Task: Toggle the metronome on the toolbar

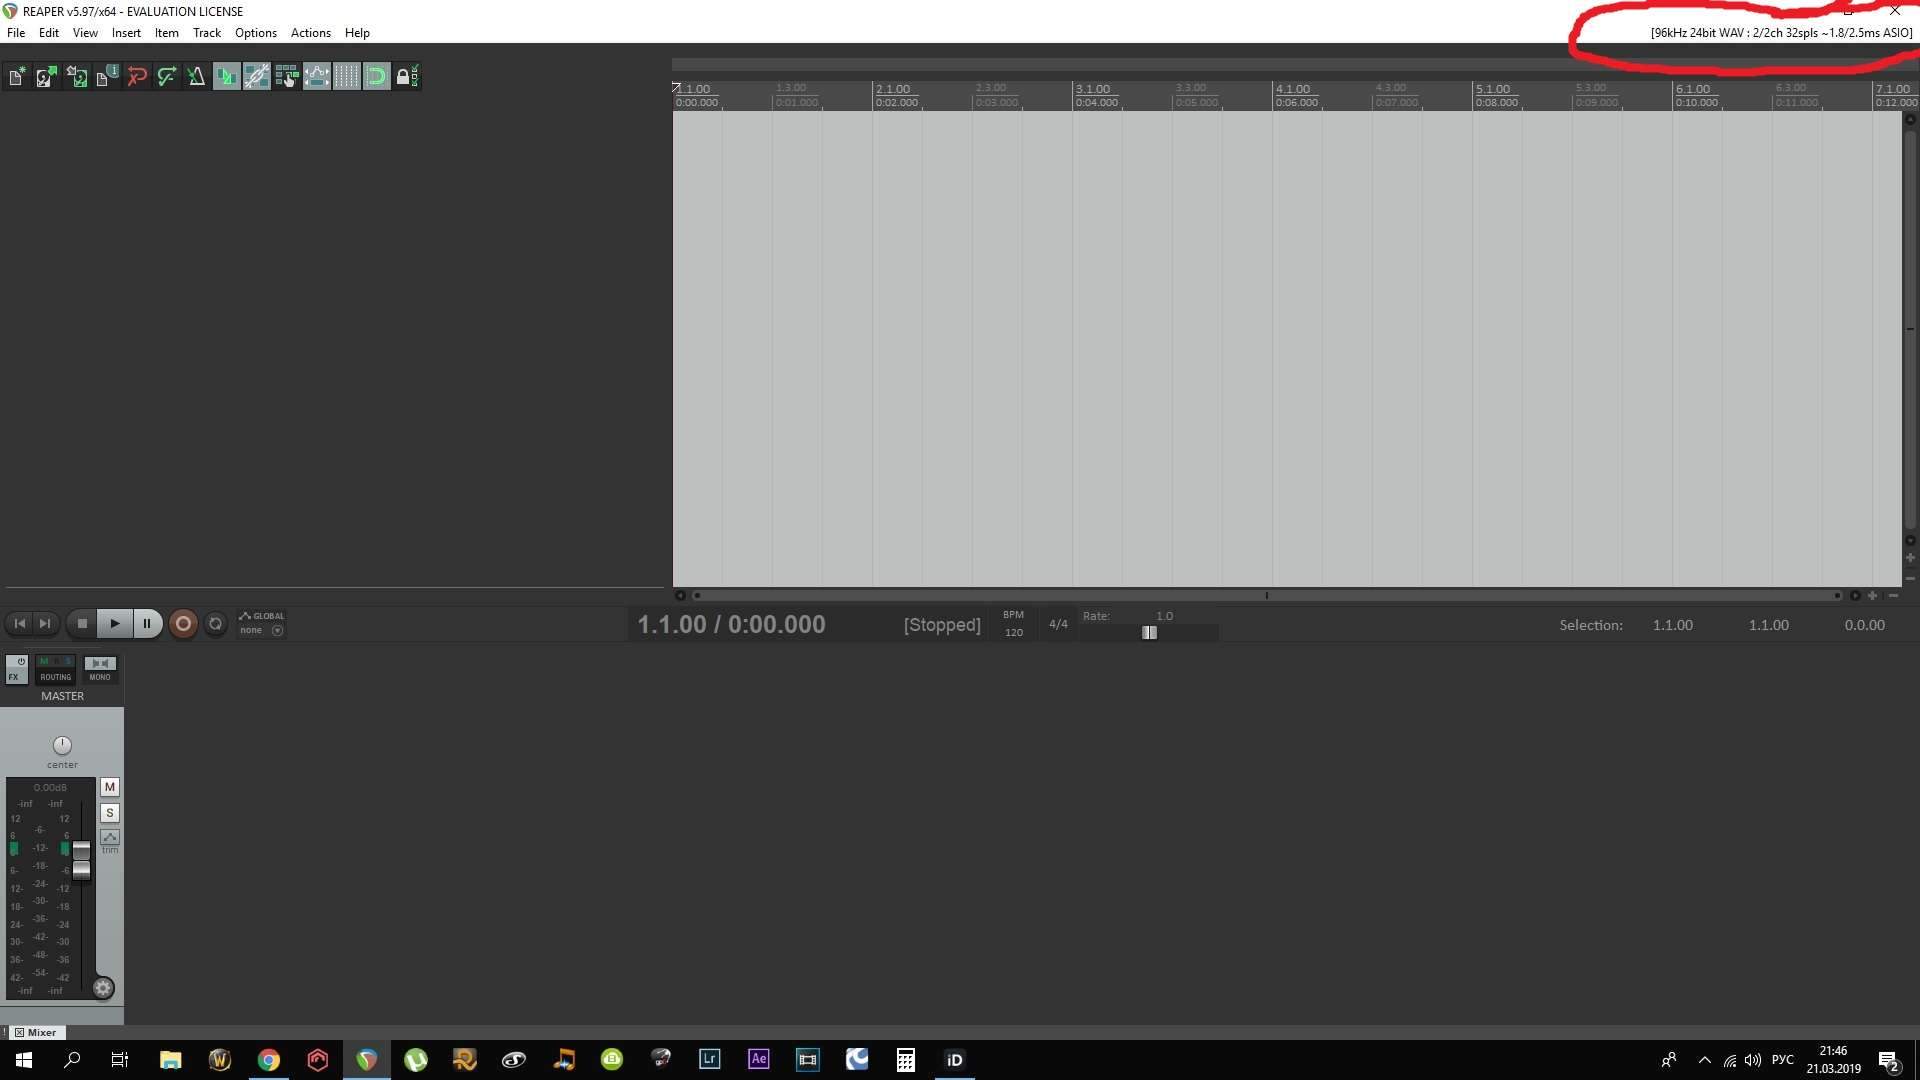Action: click(196, 77)
